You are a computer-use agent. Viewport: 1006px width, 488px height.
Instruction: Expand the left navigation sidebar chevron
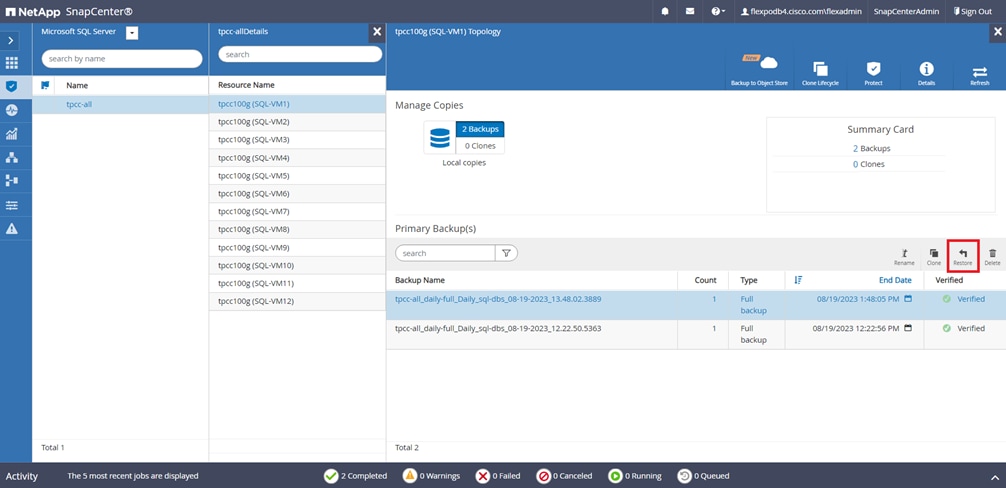[12, 40]
